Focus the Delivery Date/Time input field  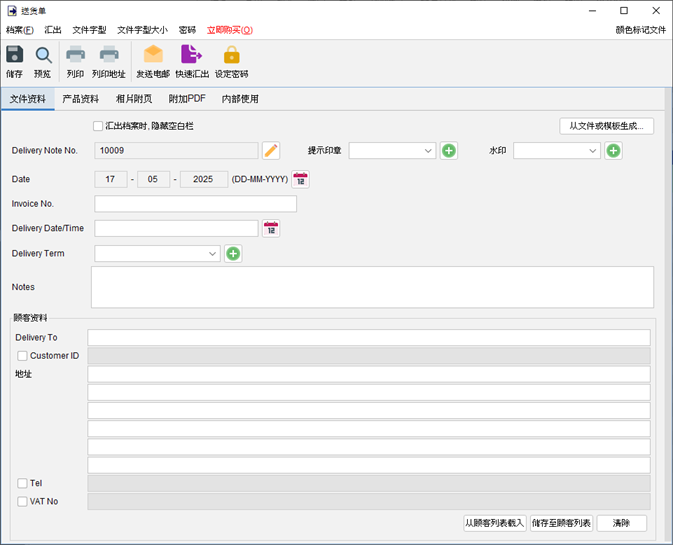tap(176, 228)
